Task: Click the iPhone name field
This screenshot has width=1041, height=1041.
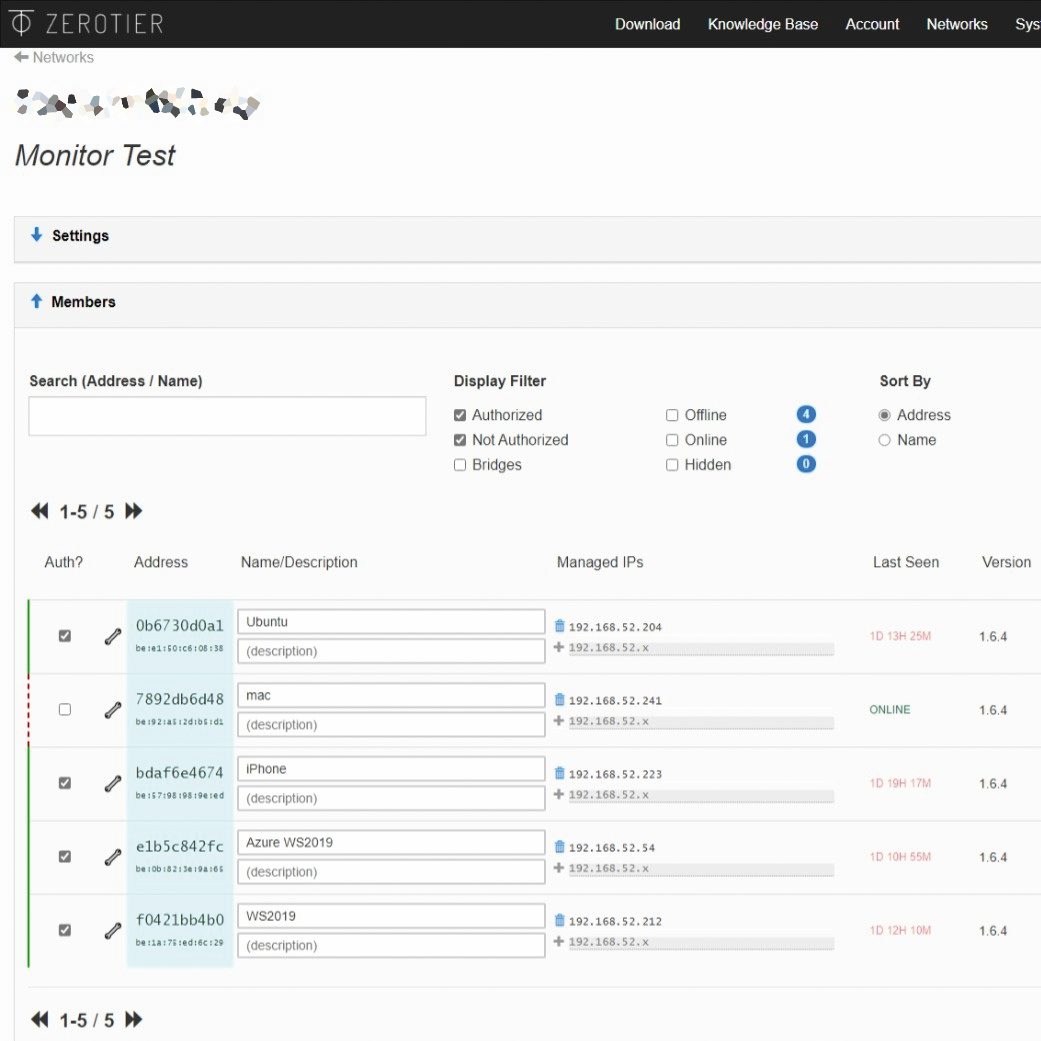Action: (x=391, y=769)
